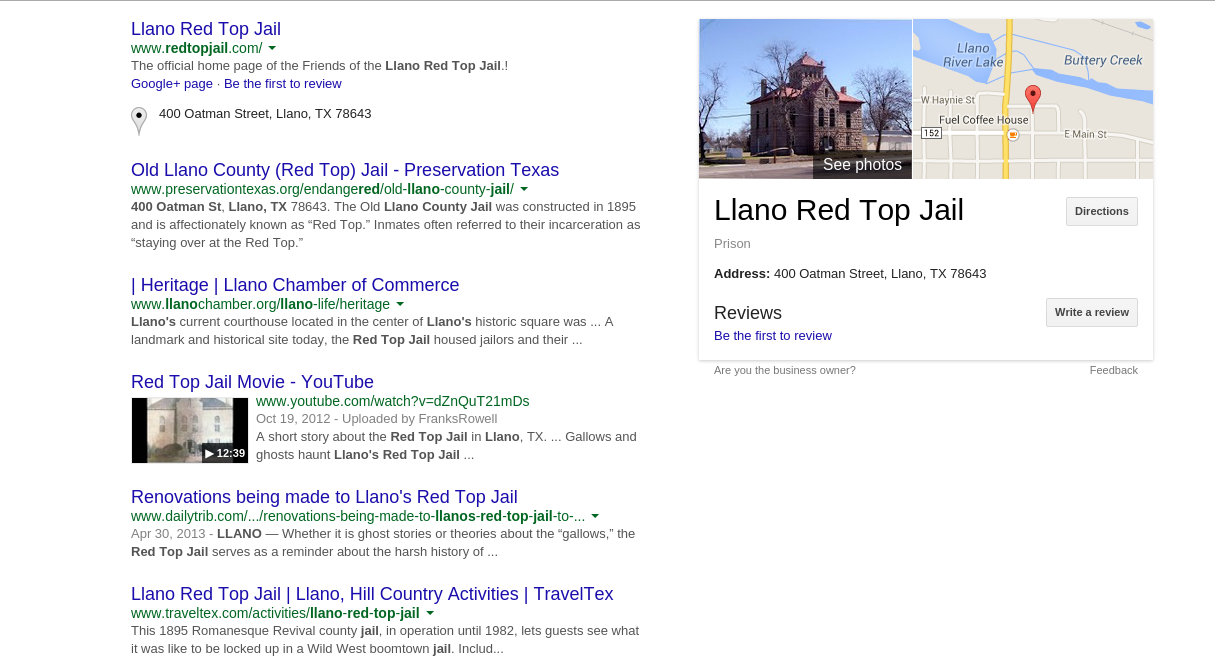Screen dimensions: 1215x658
Task: Click 'W Haynie St' label on the map
Action: point(947,100)
